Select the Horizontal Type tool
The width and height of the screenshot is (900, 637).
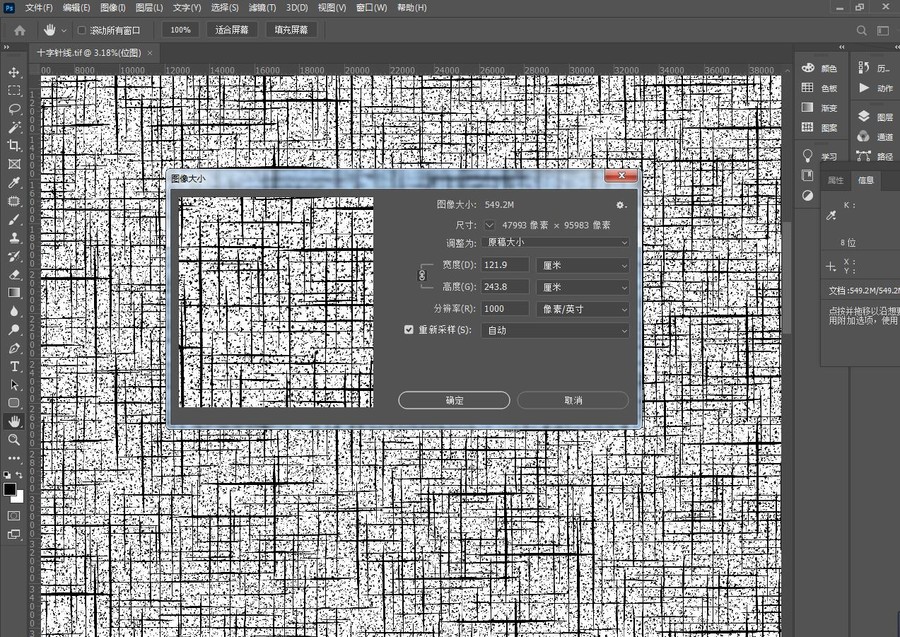tap(14, 366)
